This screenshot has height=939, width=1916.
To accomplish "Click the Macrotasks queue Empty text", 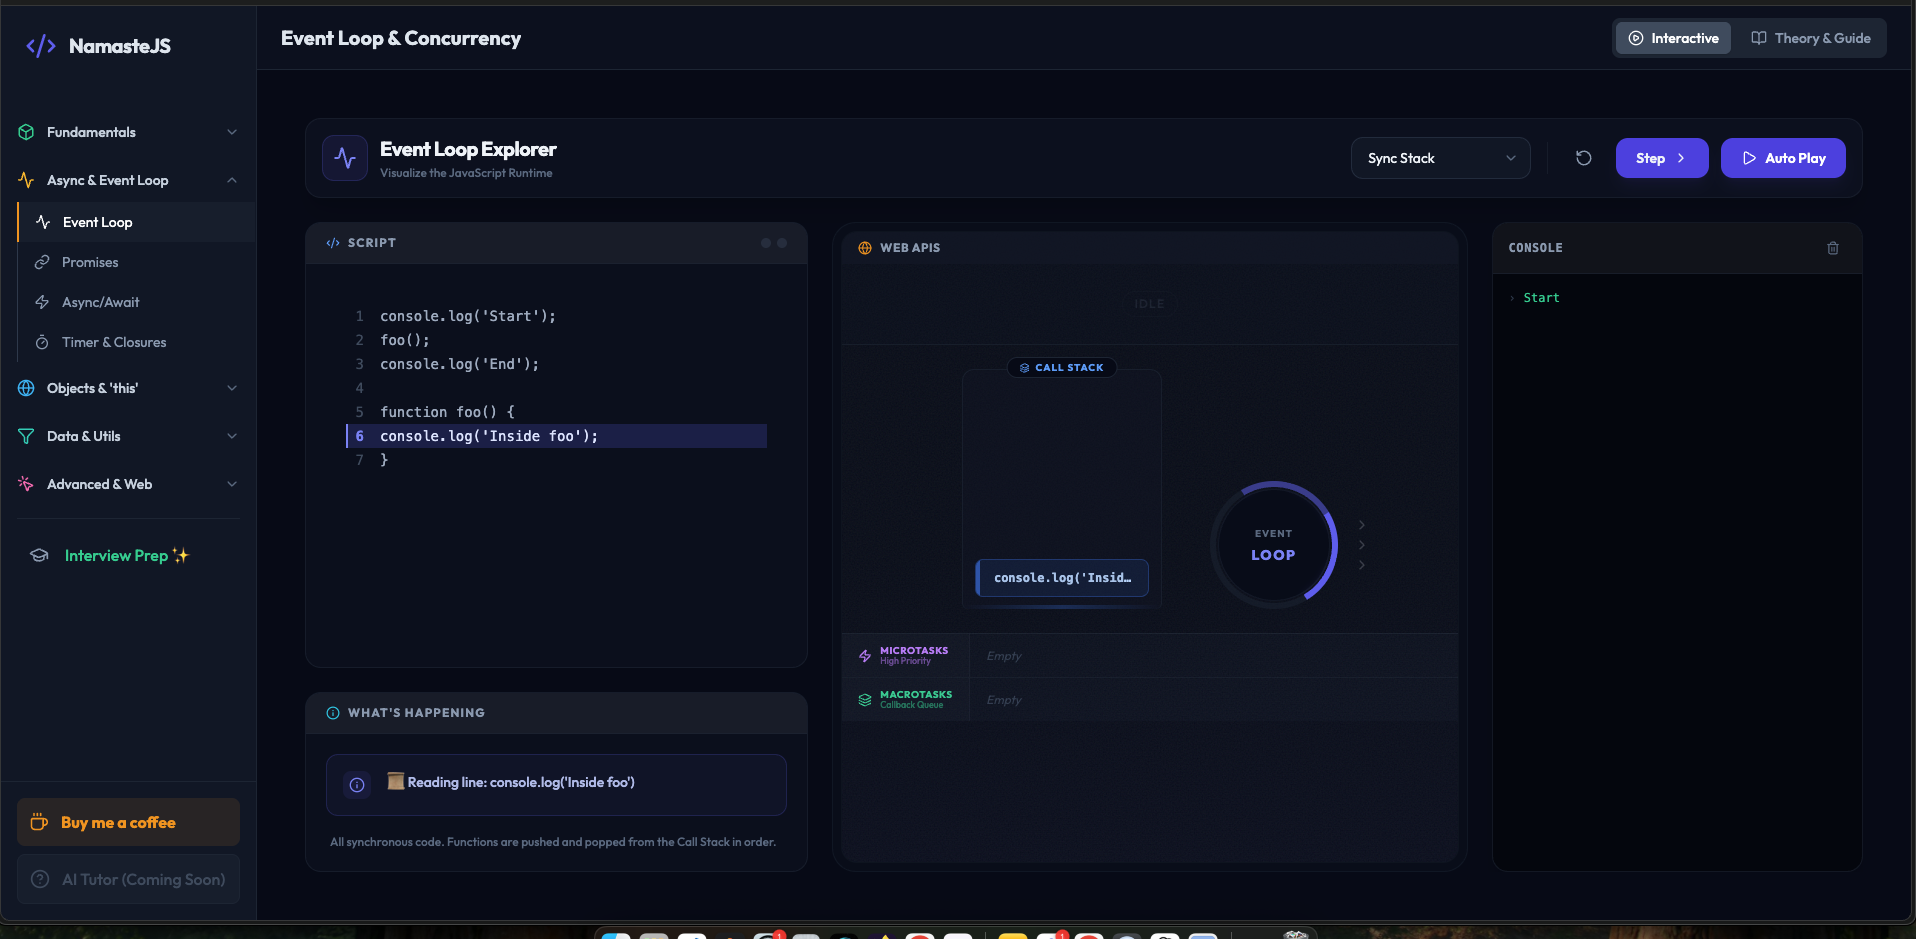I will [x=1004, y=700].
